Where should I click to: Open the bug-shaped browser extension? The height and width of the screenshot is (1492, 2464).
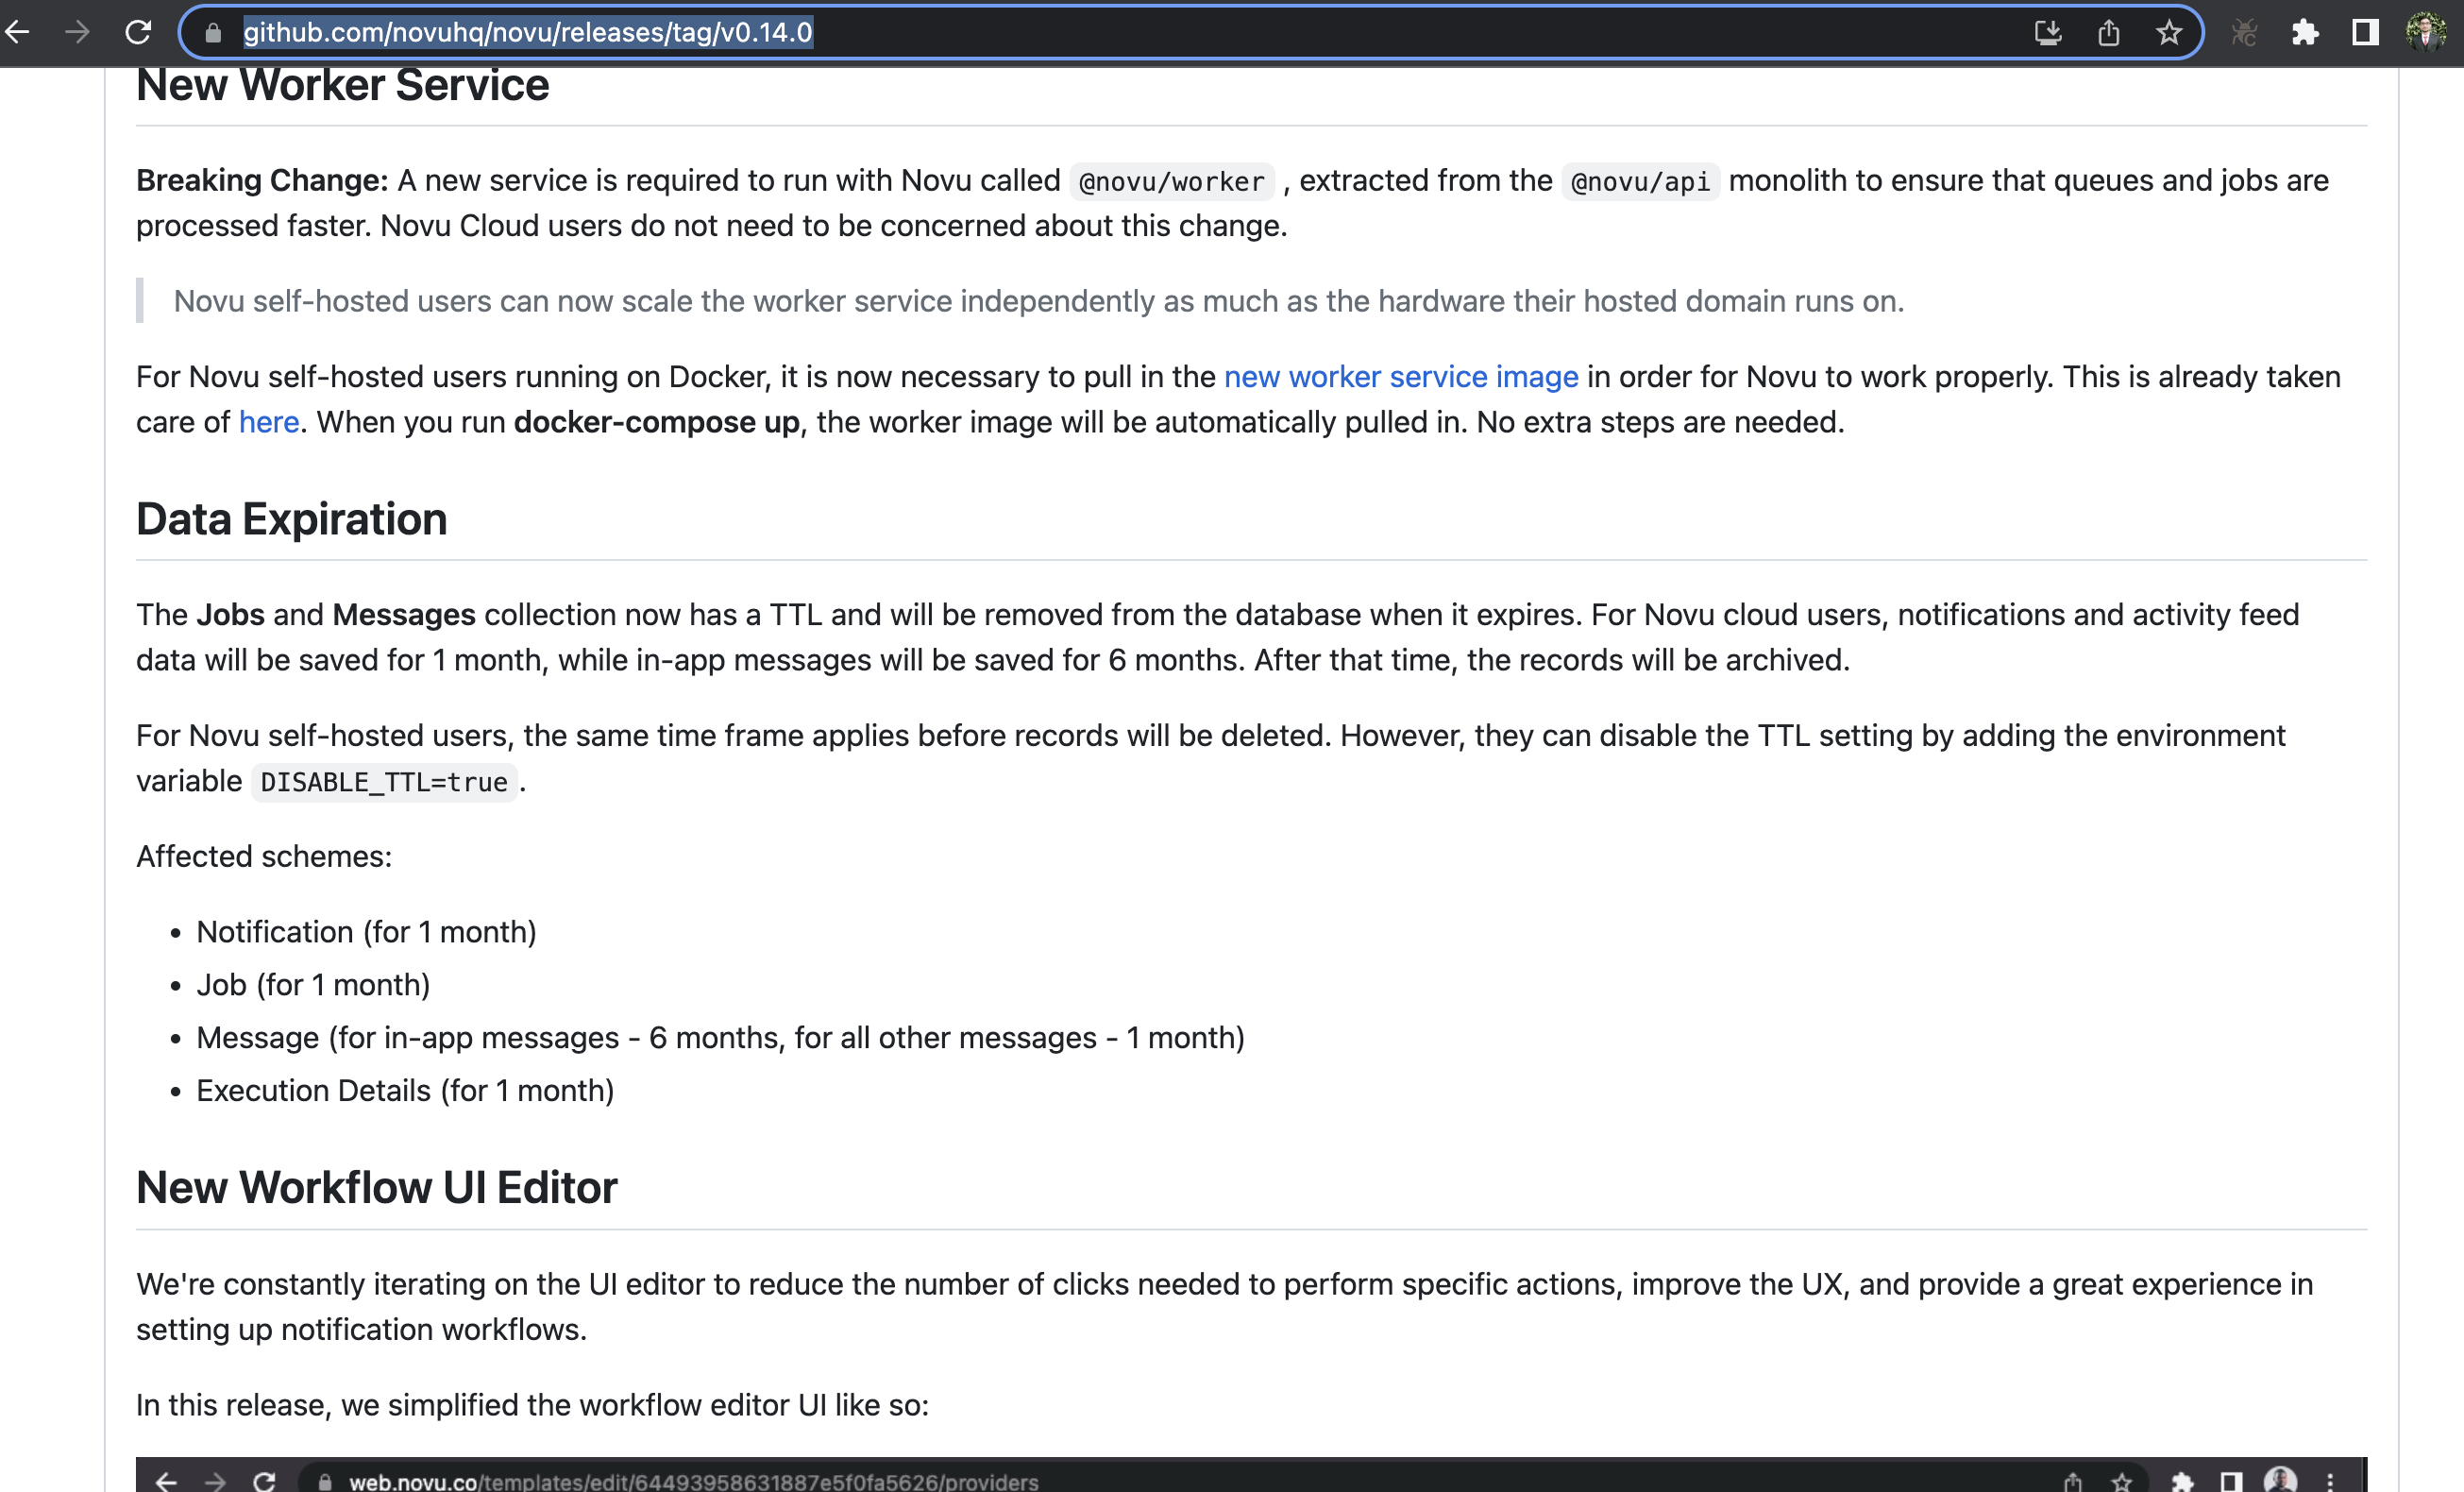(x=2243, y=32)
